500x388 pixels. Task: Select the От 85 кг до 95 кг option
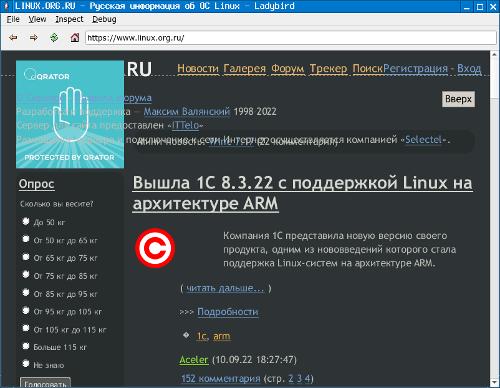point(26,293)
